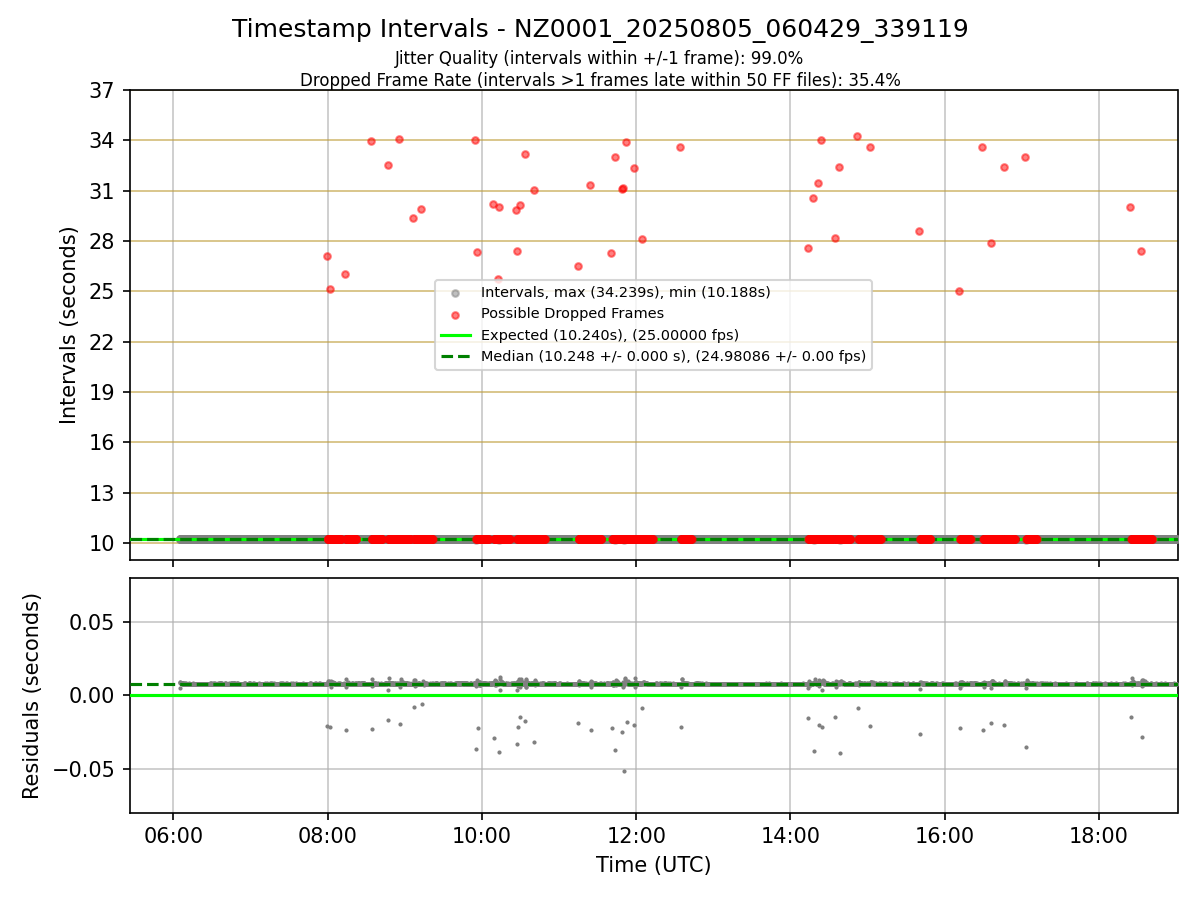Click the Residuals (seconds) y-axis label

tap(31, 696)
